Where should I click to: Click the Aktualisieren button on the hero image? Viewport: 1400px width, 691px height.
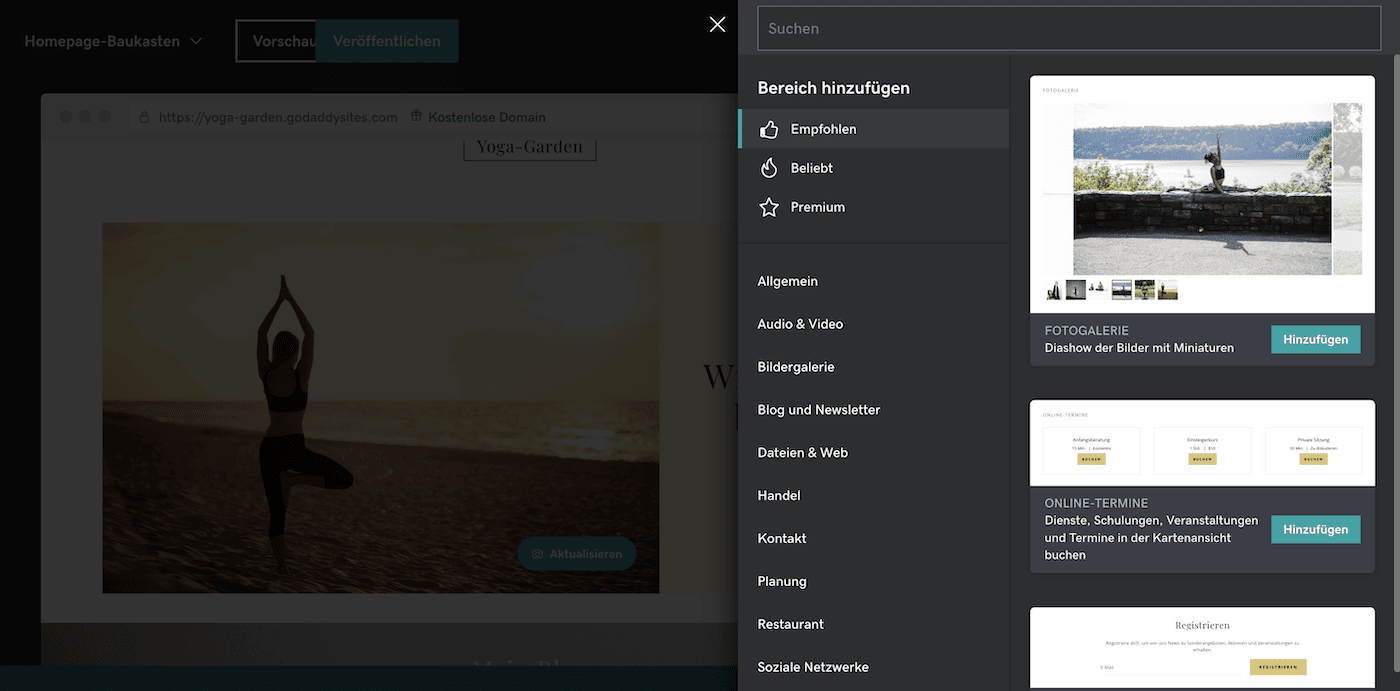click(x=577, y=553)
